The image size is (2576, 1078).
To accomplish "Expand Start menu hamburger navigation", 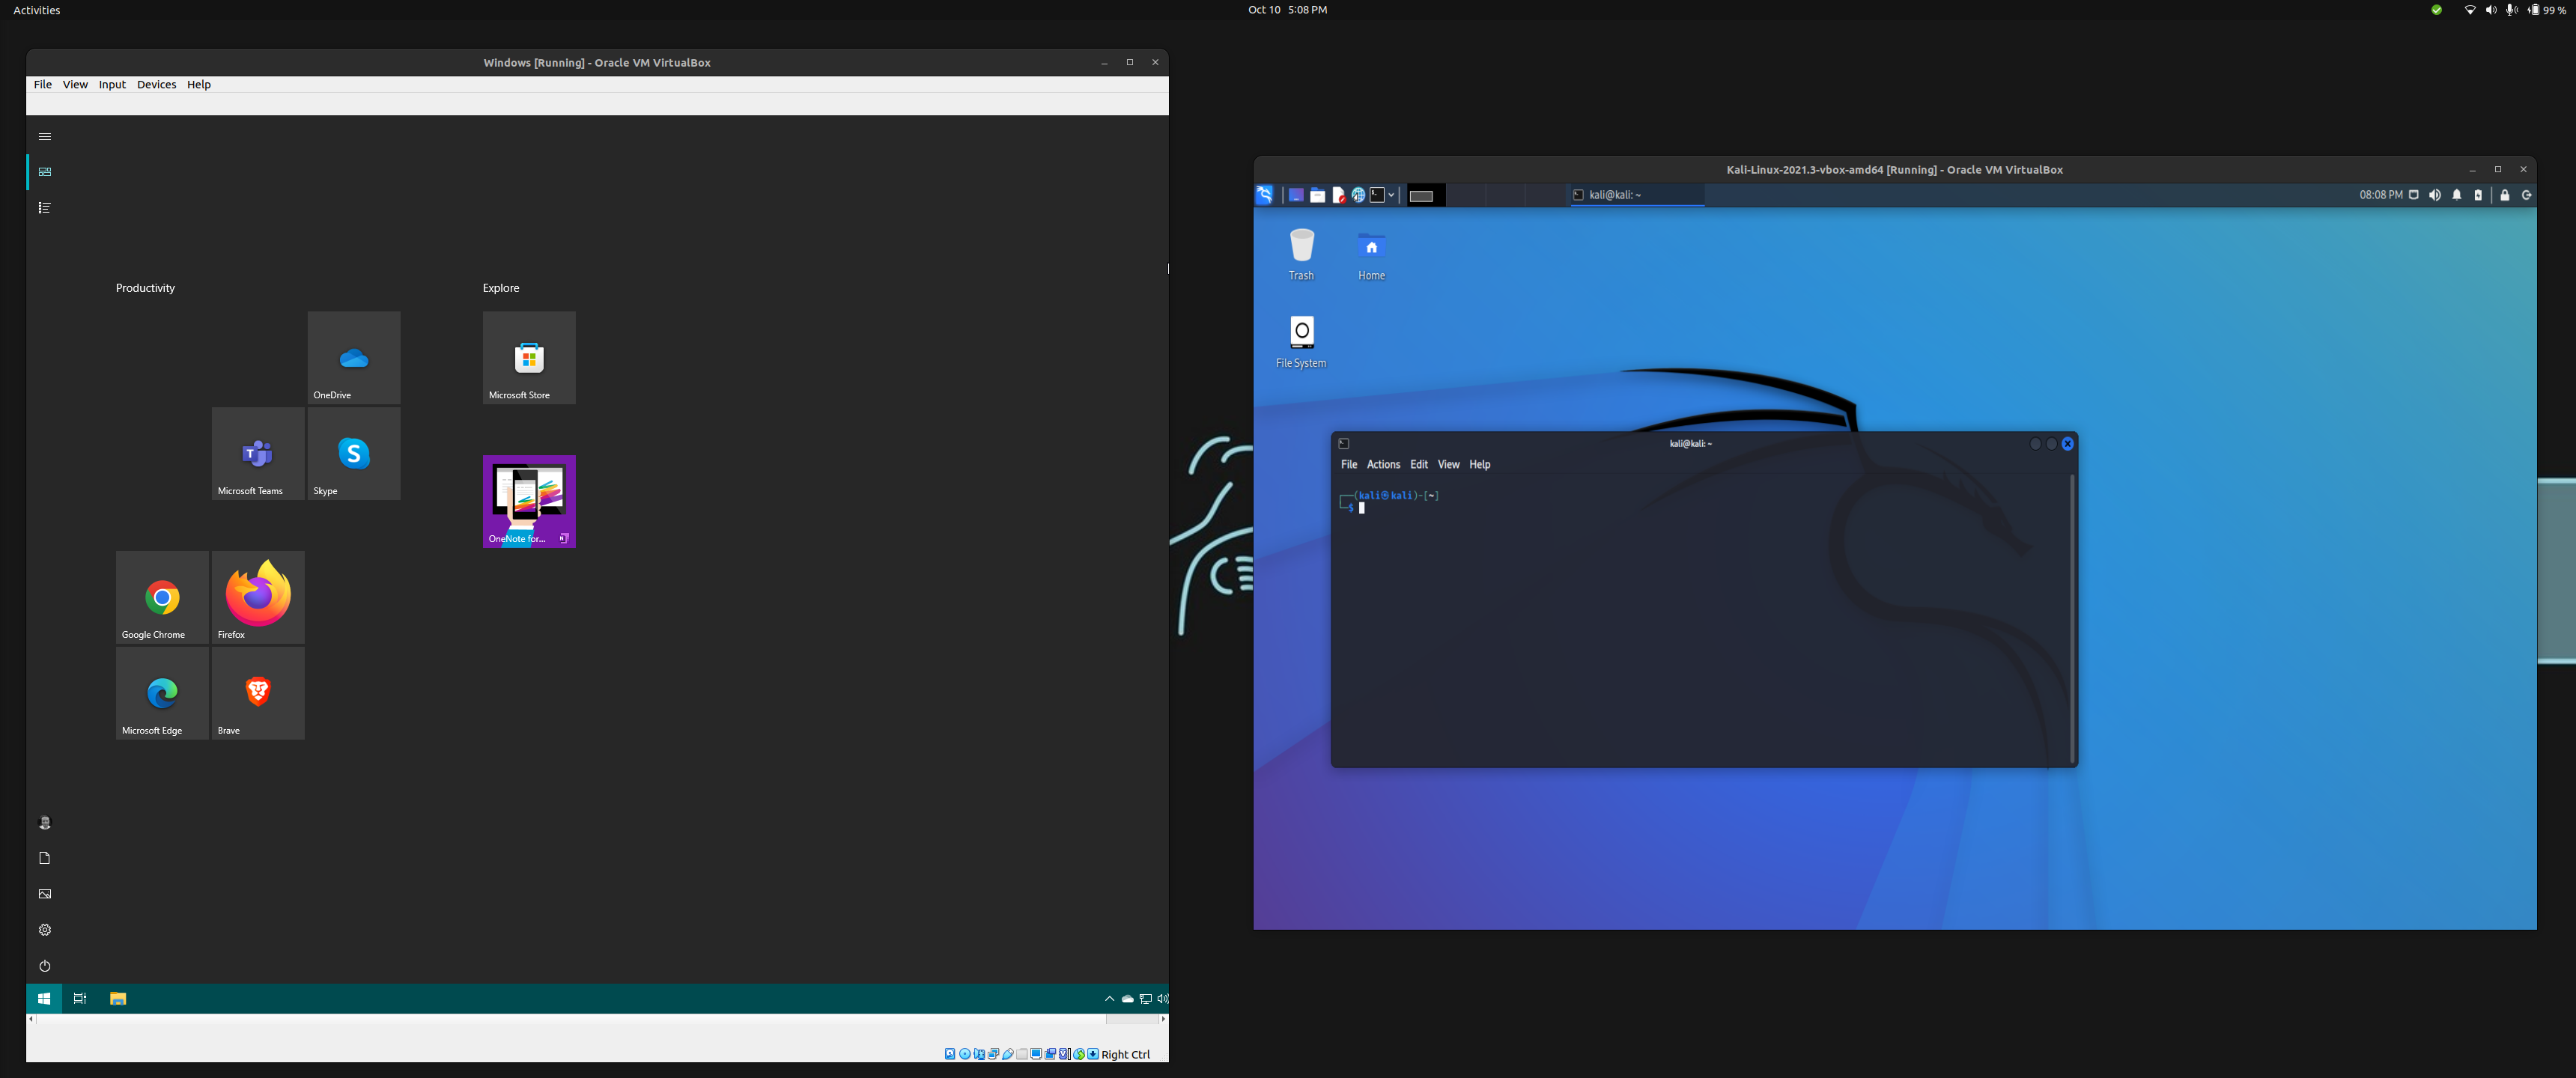I will click(45, 136).
